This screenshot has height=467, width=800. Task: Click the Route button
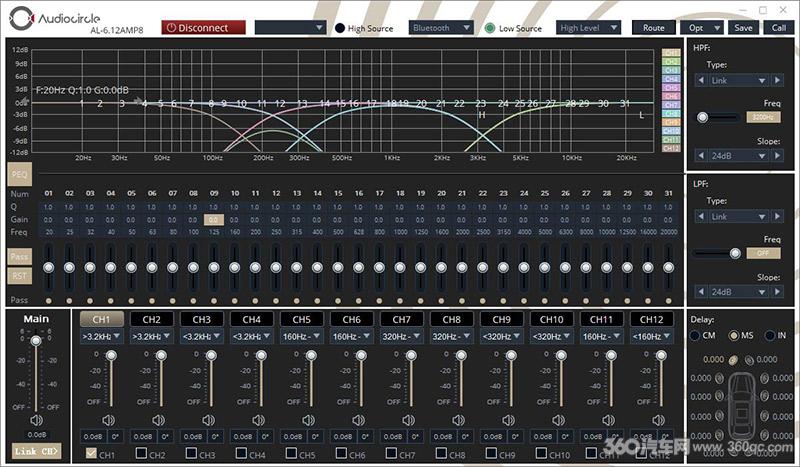[x=654, y=28]
